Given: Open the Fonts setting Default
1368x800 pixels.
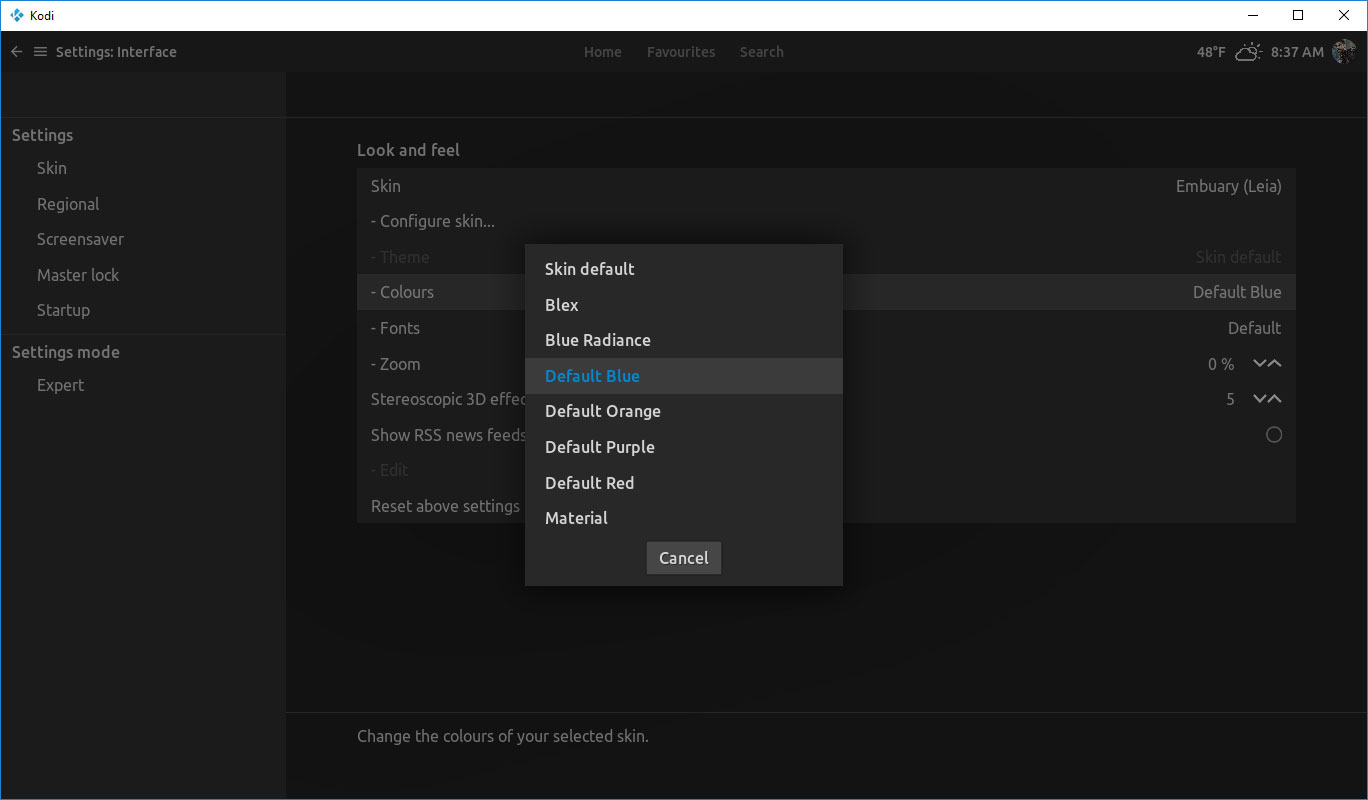Looking at the screenshot, I should (x=826, y=328).
